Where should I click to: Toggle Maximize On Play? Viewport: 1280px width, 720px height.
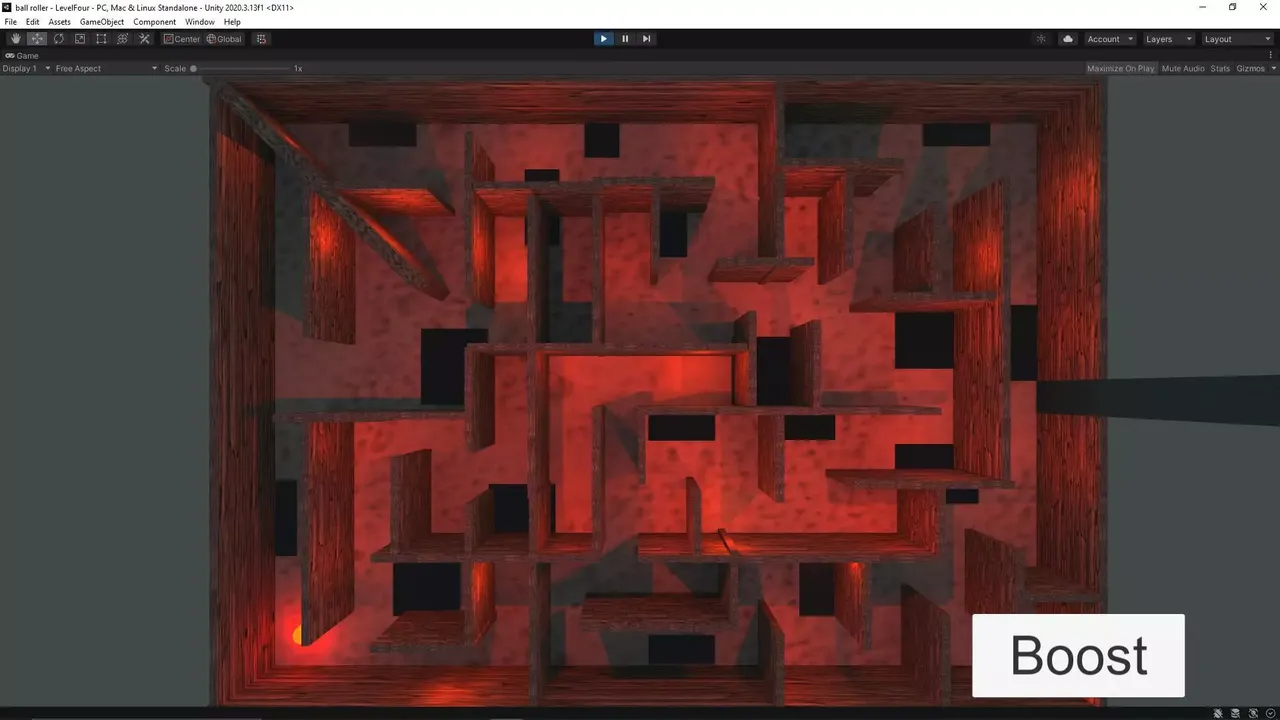[1120, 68]
